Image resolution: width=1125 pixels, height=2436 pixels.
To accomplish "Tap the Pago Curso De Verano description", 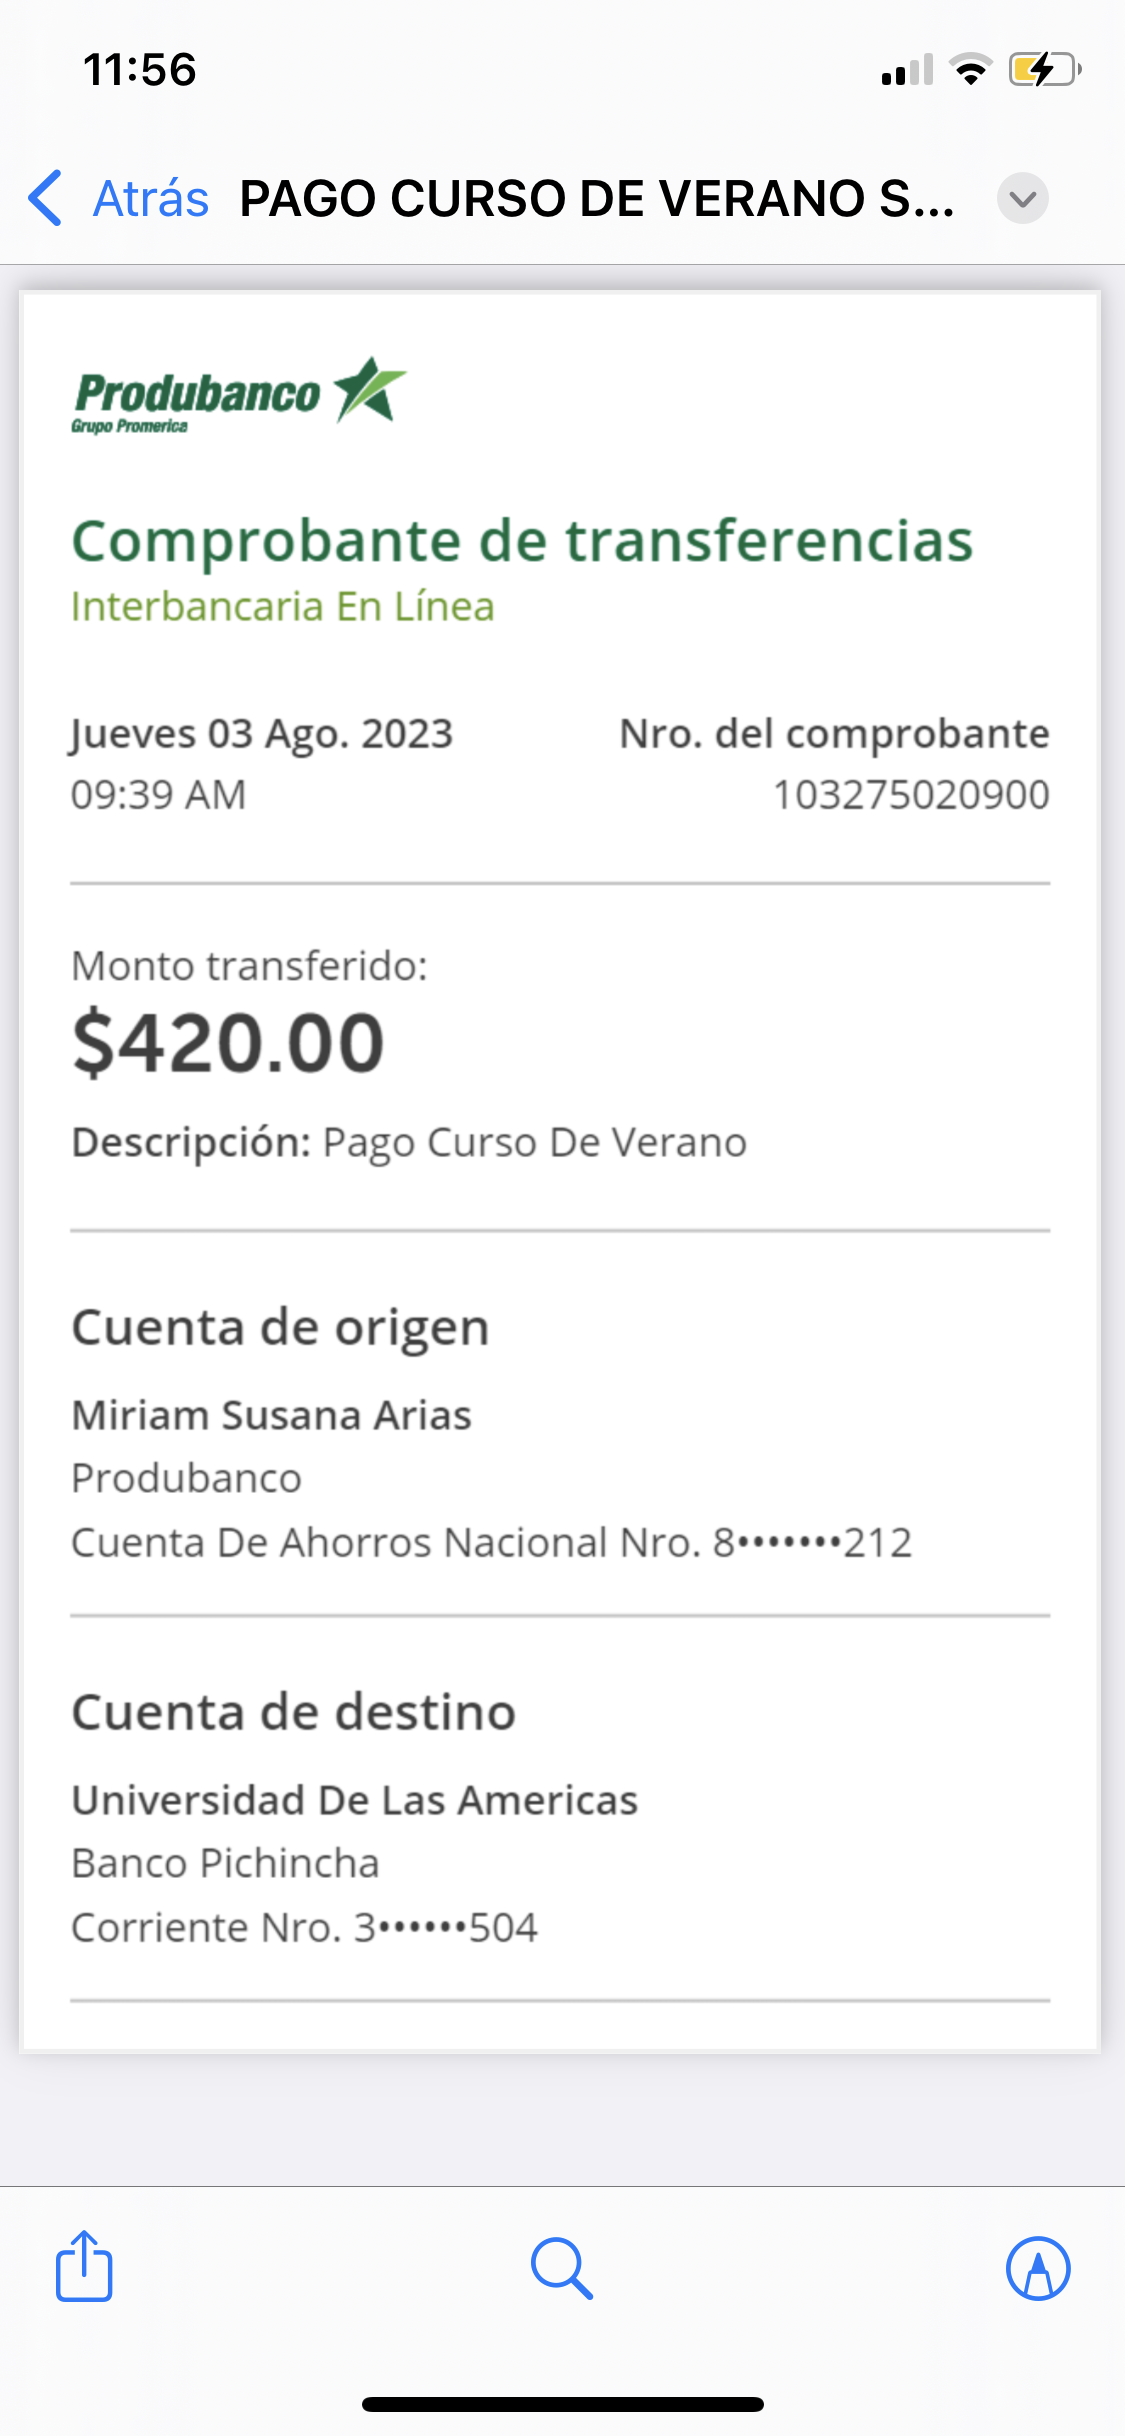I will tap(534, 1142).
